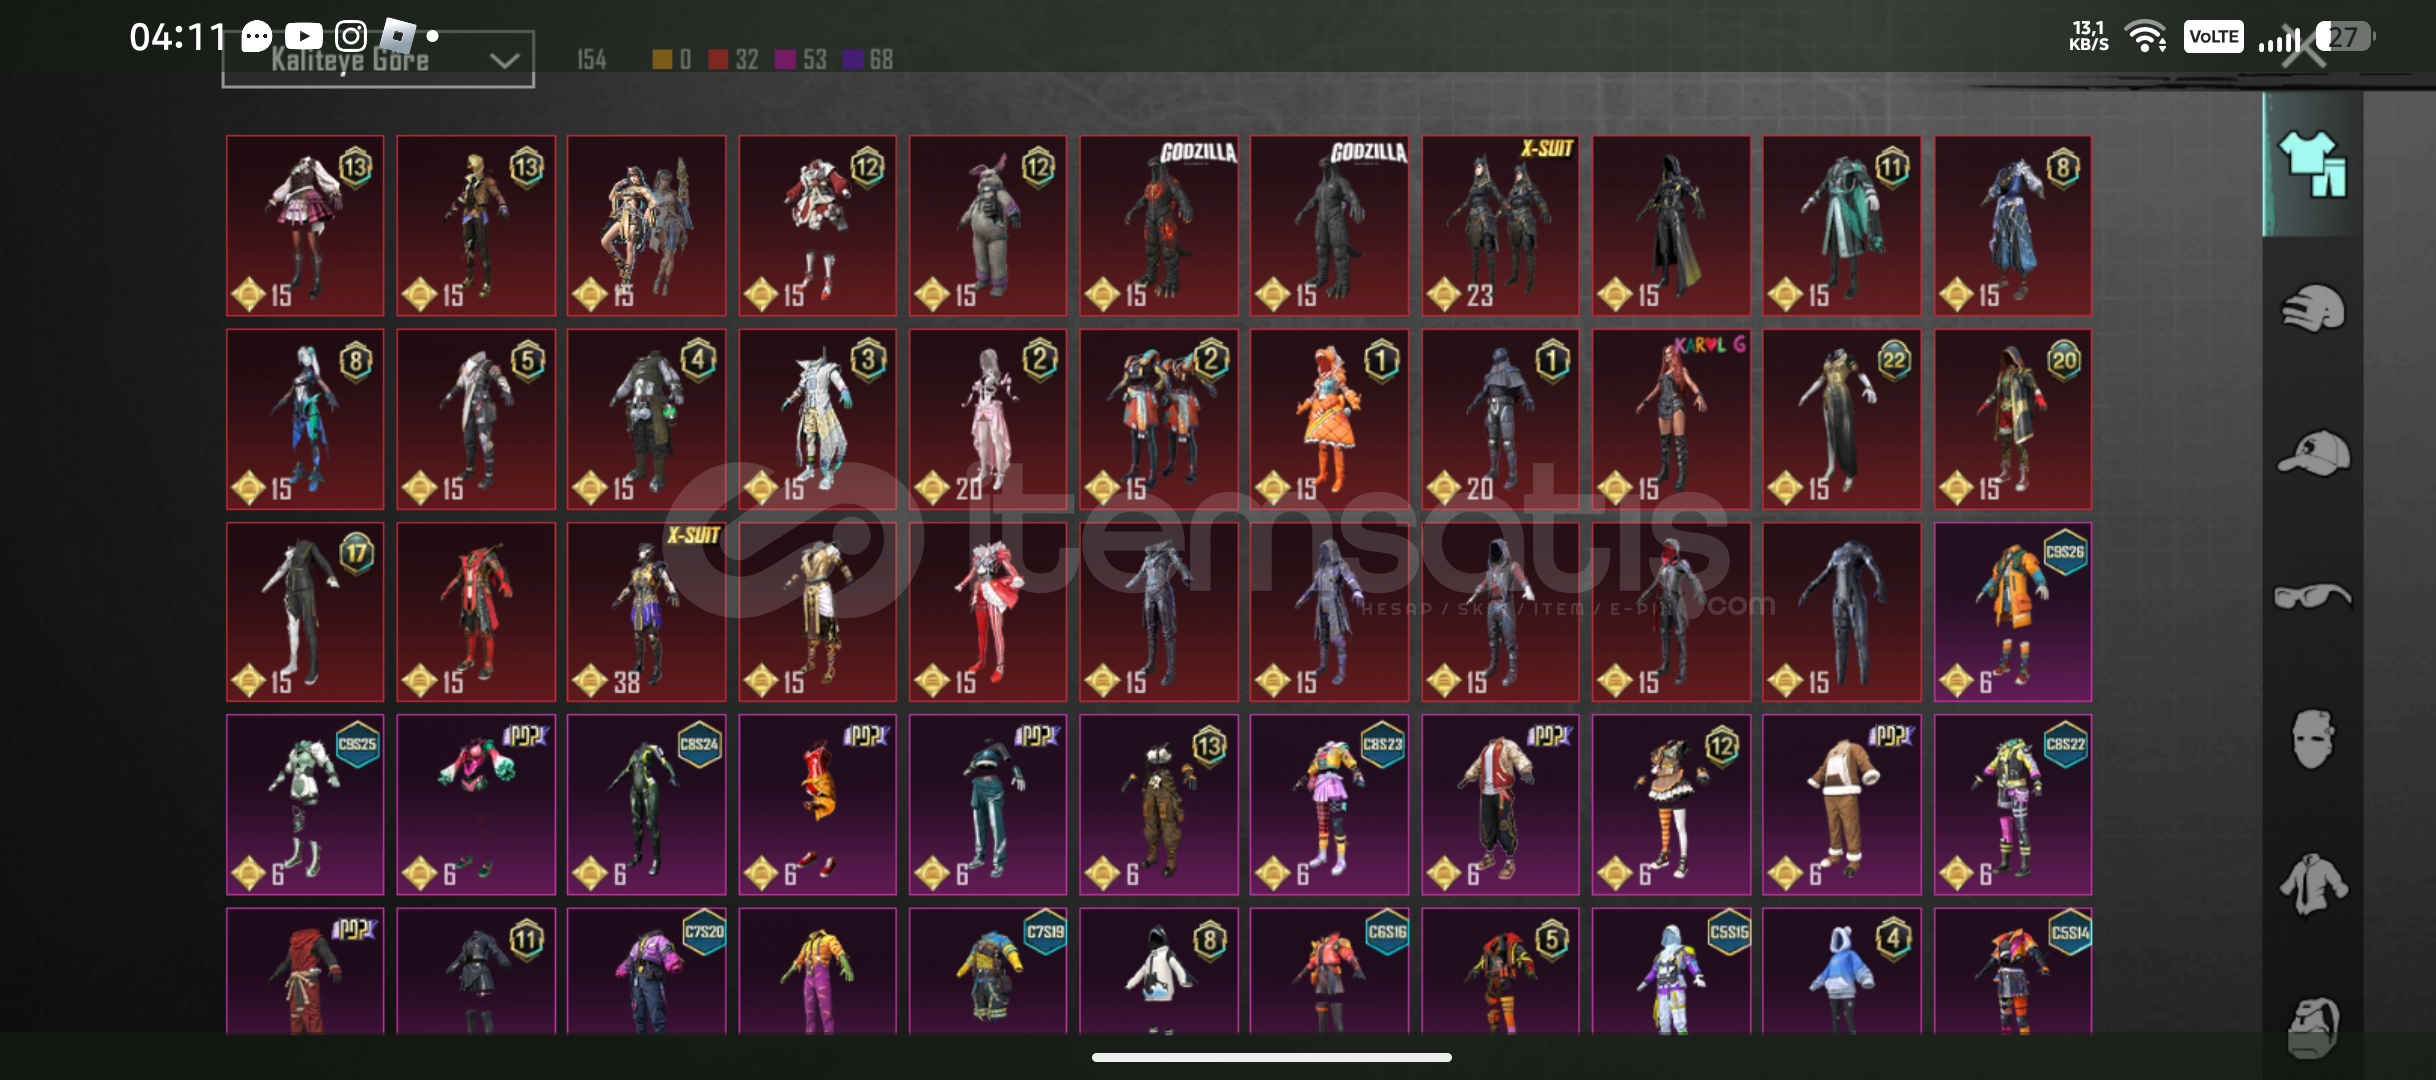
Task: Click the dropdown chevron beside Kaliteye Göre
Action: tap(504, 61)
